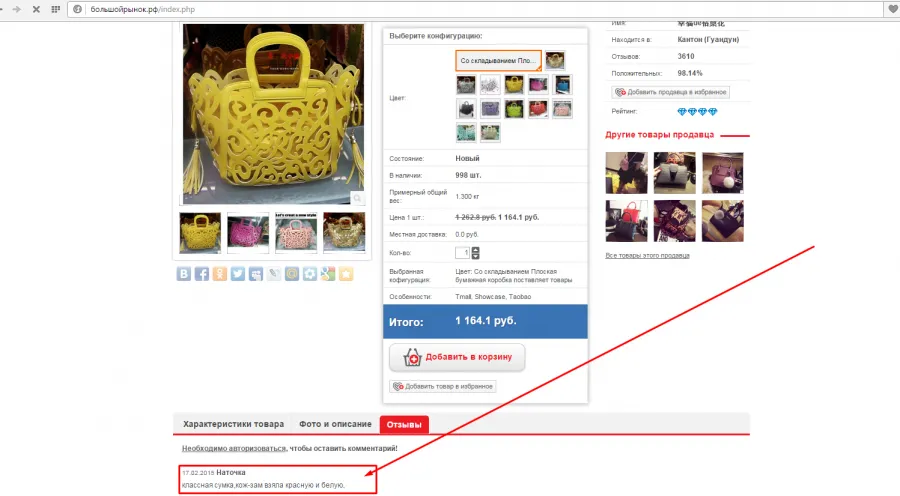Click the magnifier icon on product photo
The height and width of the screenshot is (496, 900).
tap(357, 198)
